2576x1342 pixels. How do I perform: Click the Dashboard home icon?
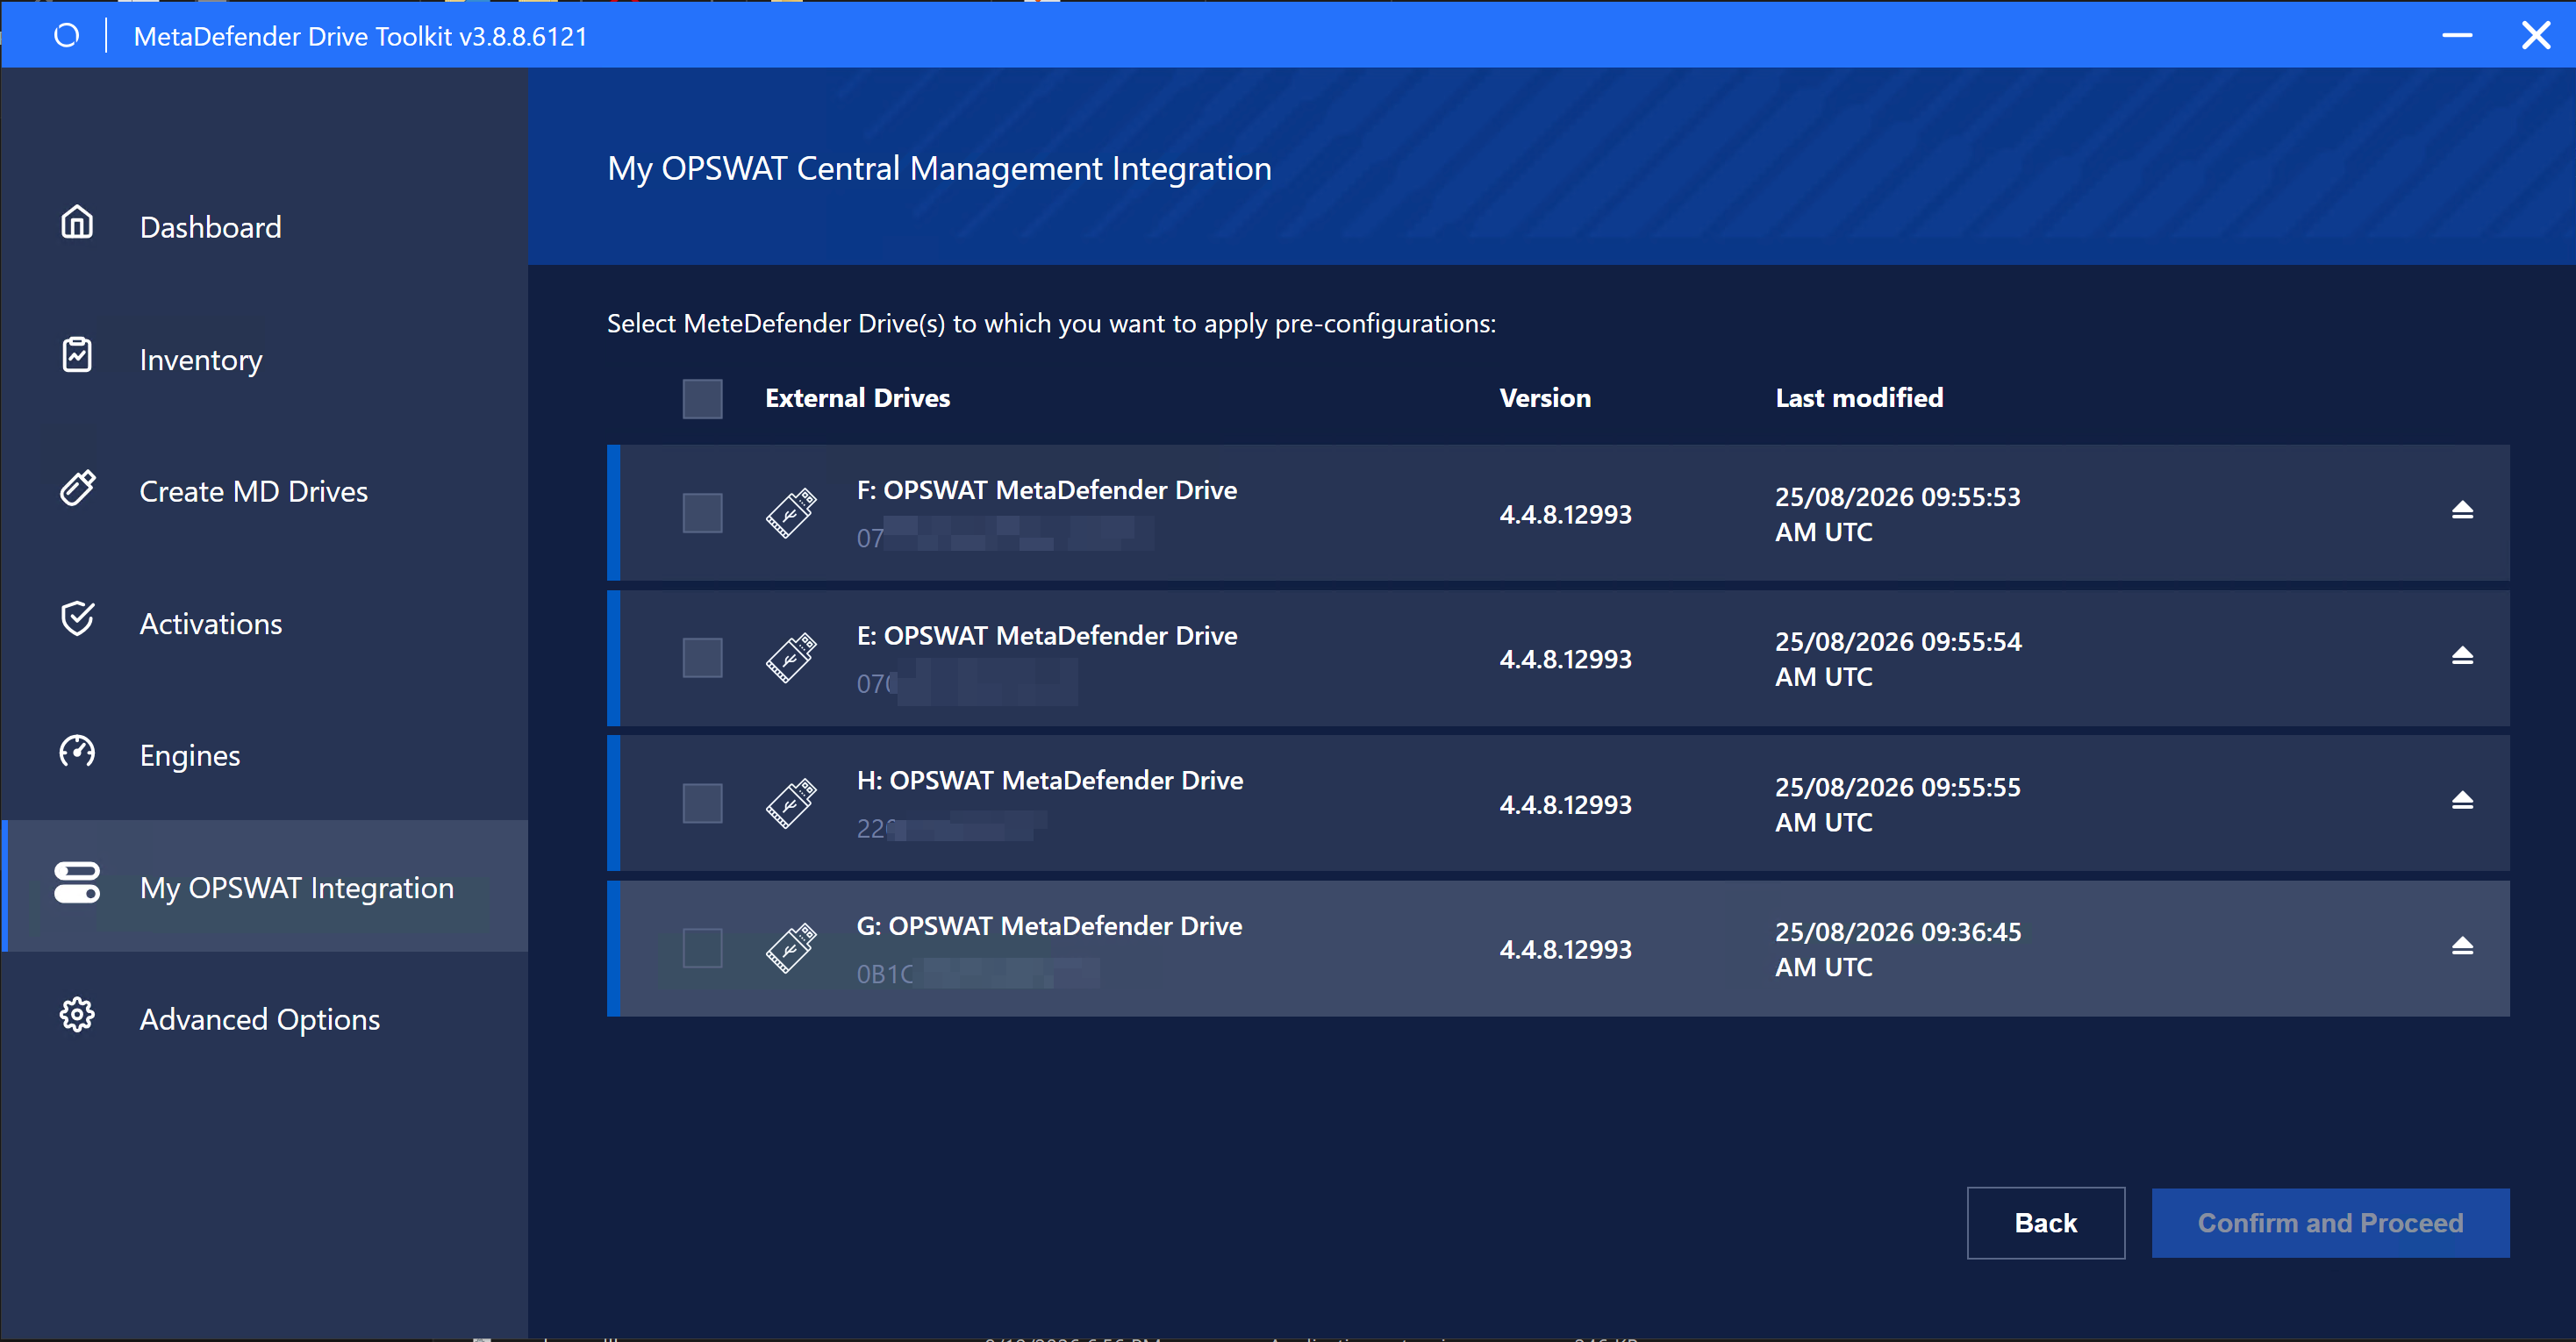(77, 223)
